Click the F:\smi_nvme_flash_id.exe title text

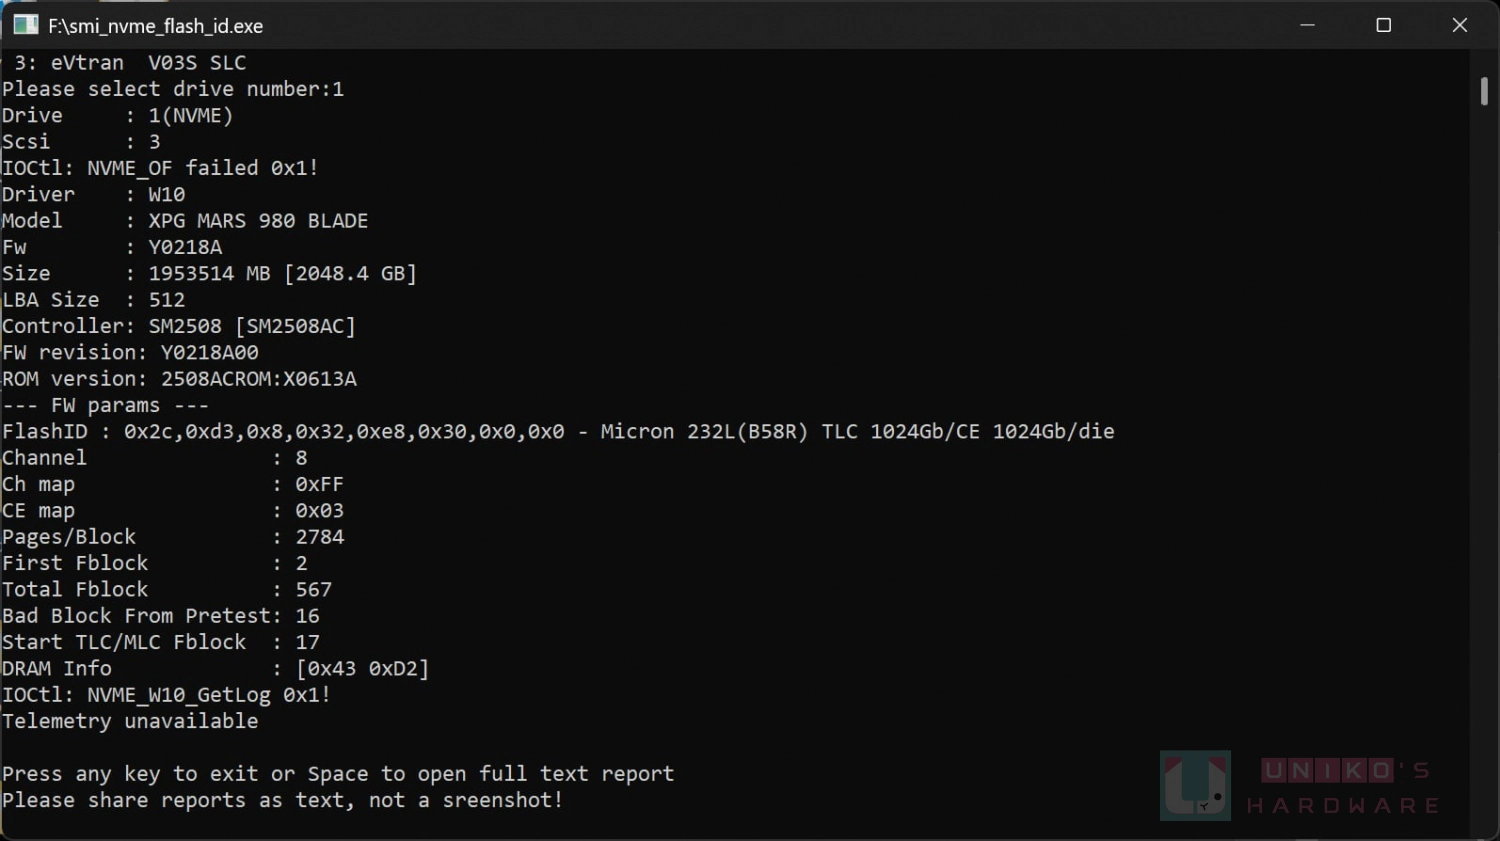click(x=156, y=26)
